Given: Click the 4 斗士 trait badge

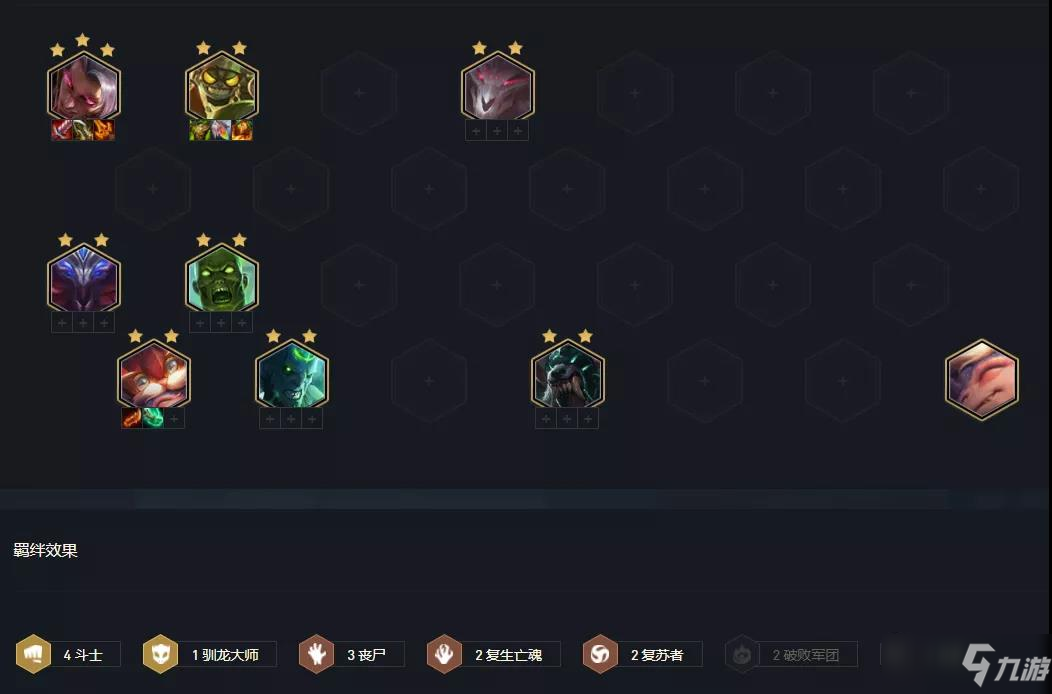Looking at the screenshot, I should point(68,654).
